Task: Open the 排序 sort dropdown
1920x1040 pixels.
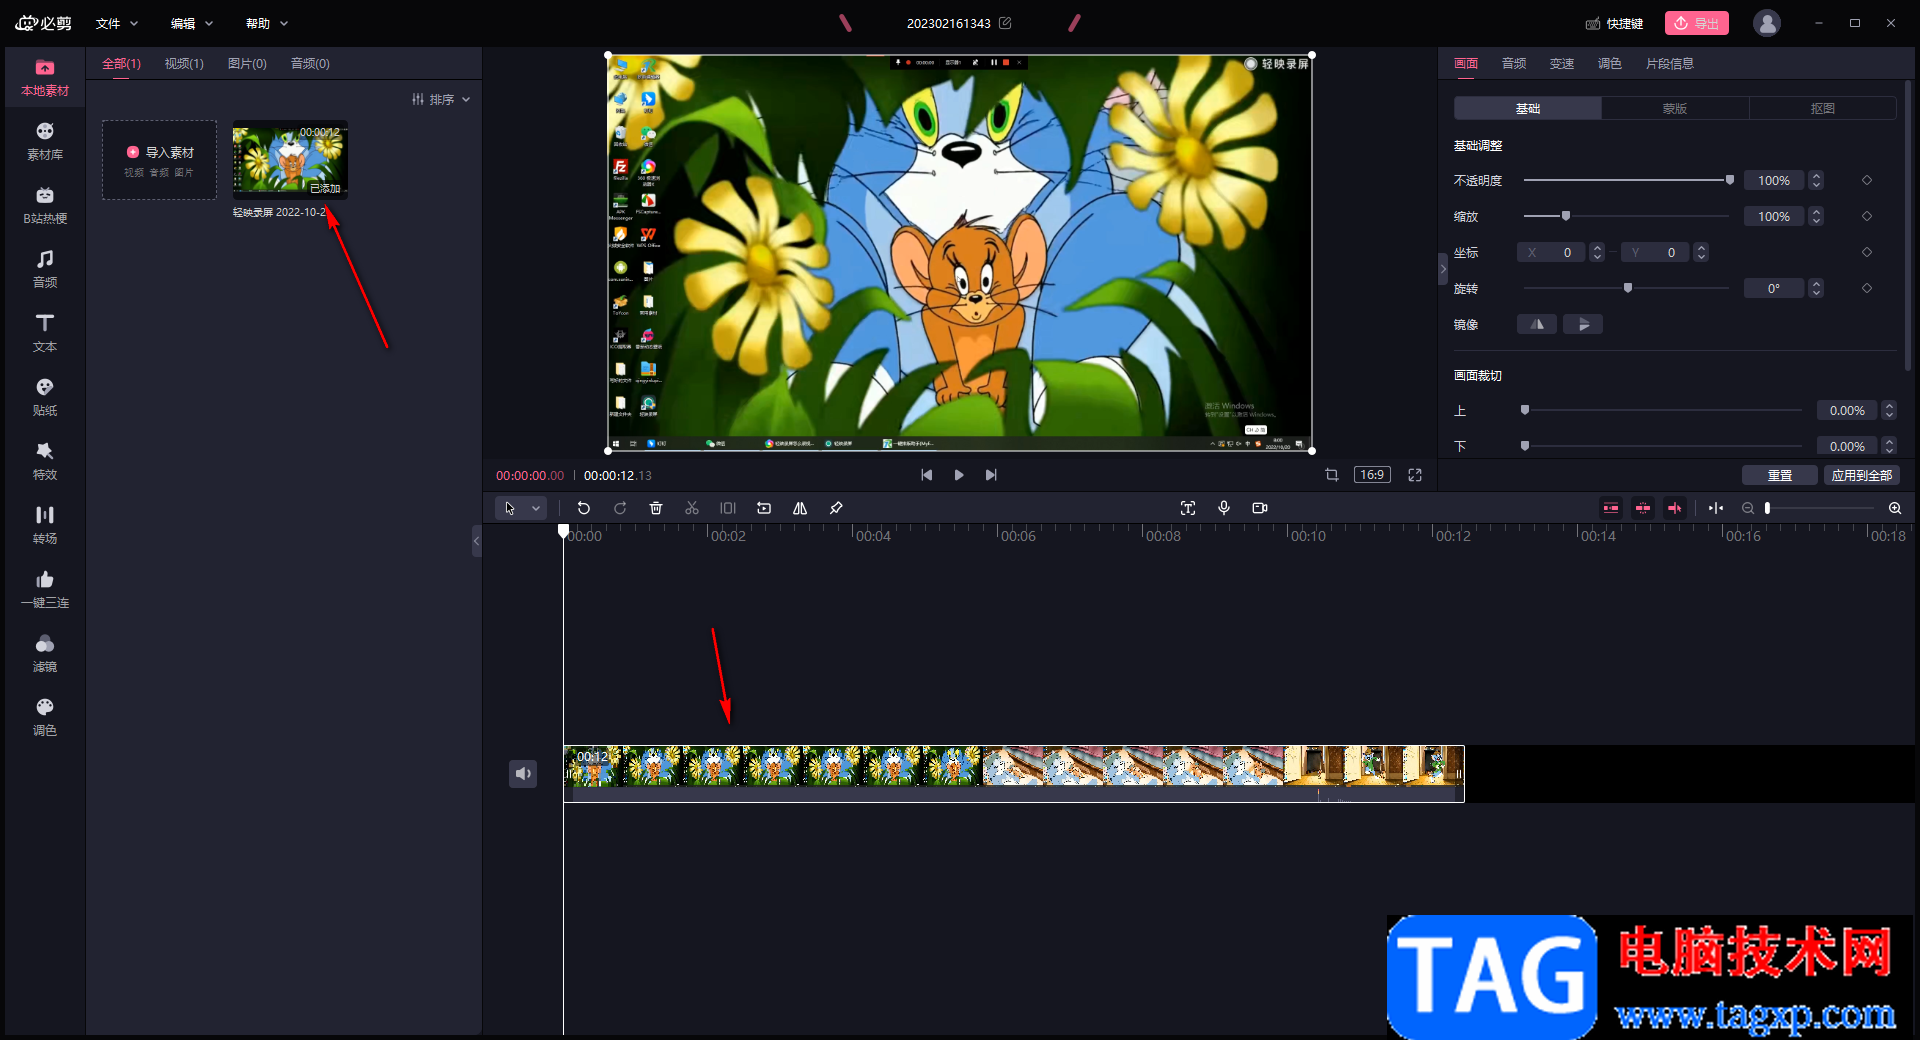Action: tap(441, 99)
